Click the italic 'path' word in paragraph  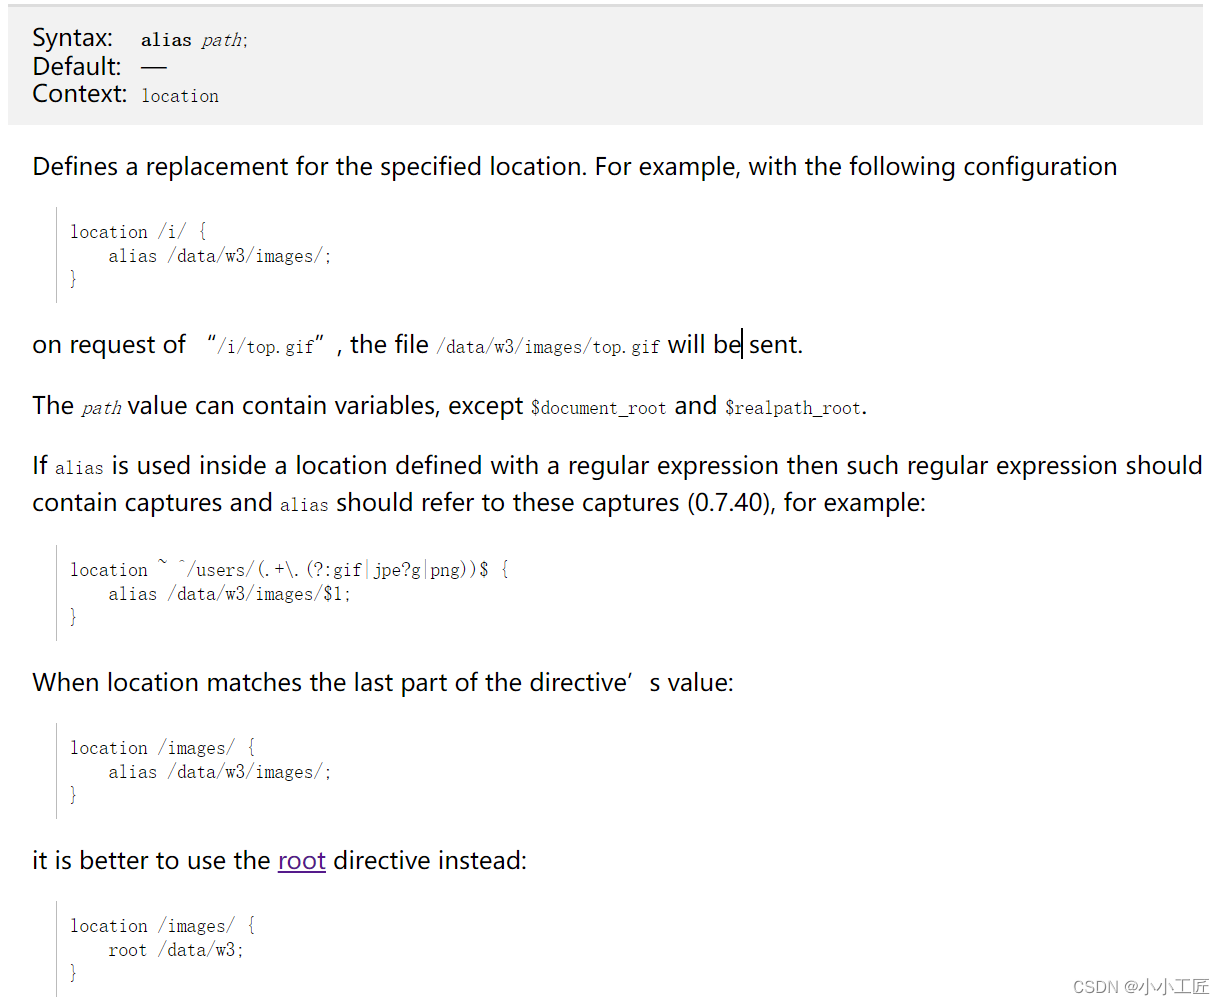(x=101, y=408)
